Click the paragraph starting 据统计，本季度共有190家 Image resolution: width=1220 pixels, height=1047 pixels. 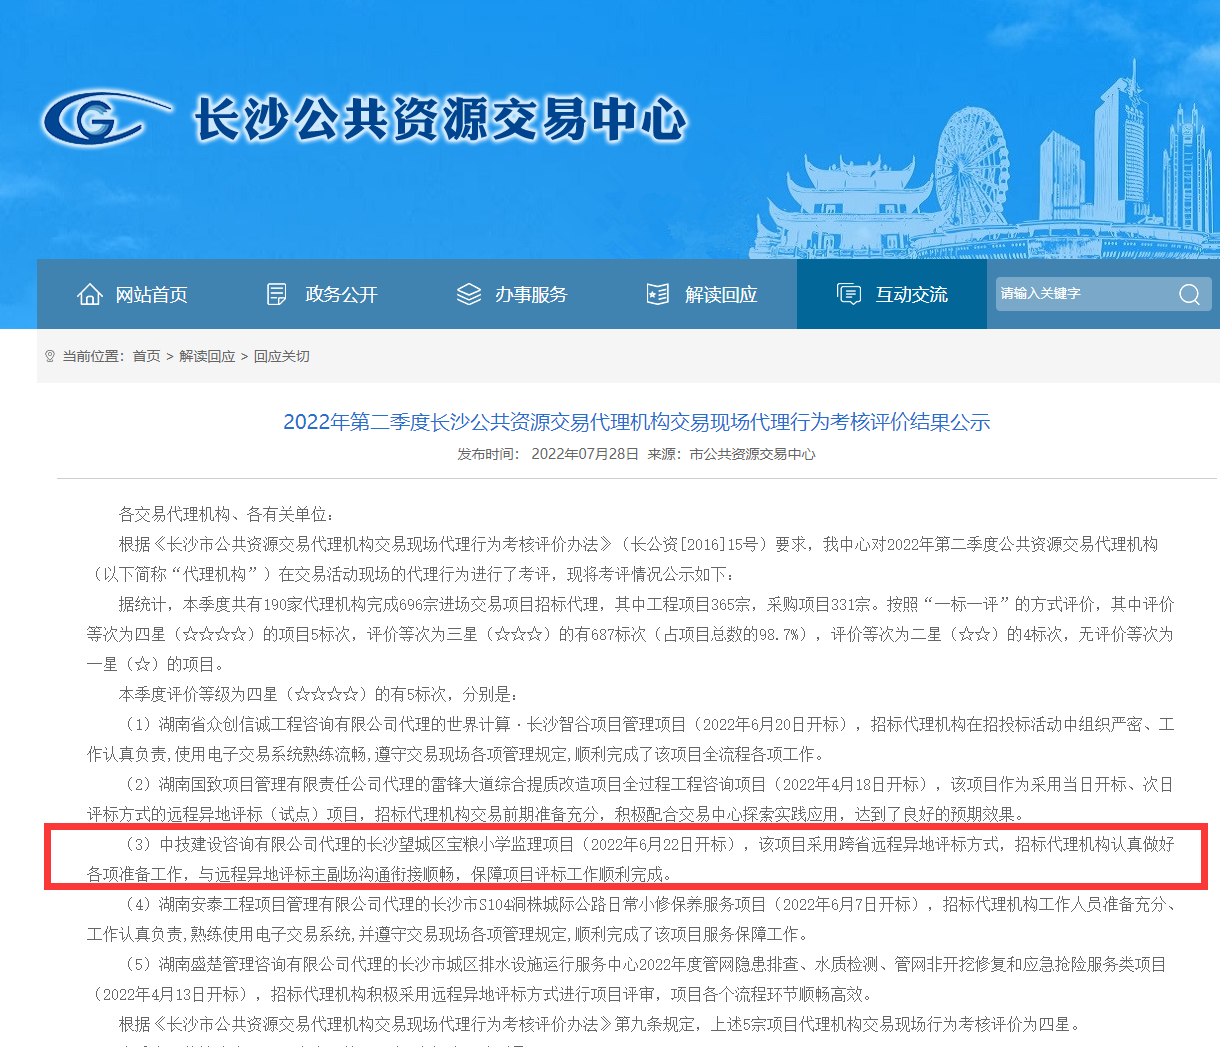click(x=630, y=634)
